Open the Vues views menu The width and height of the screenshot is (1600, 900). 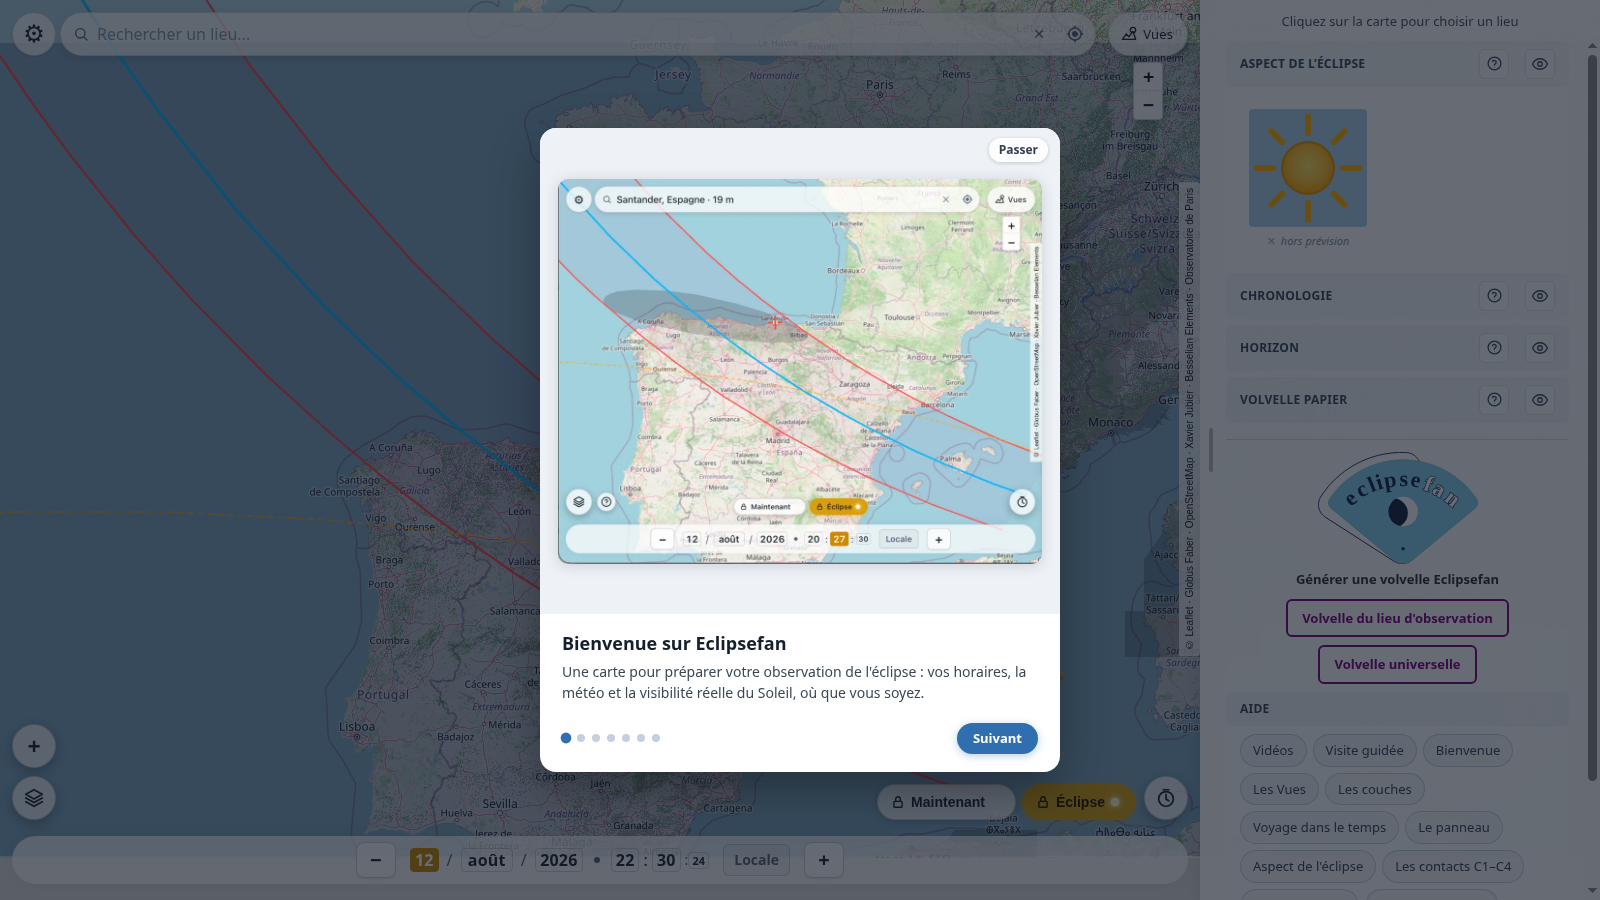[1147, 34]
